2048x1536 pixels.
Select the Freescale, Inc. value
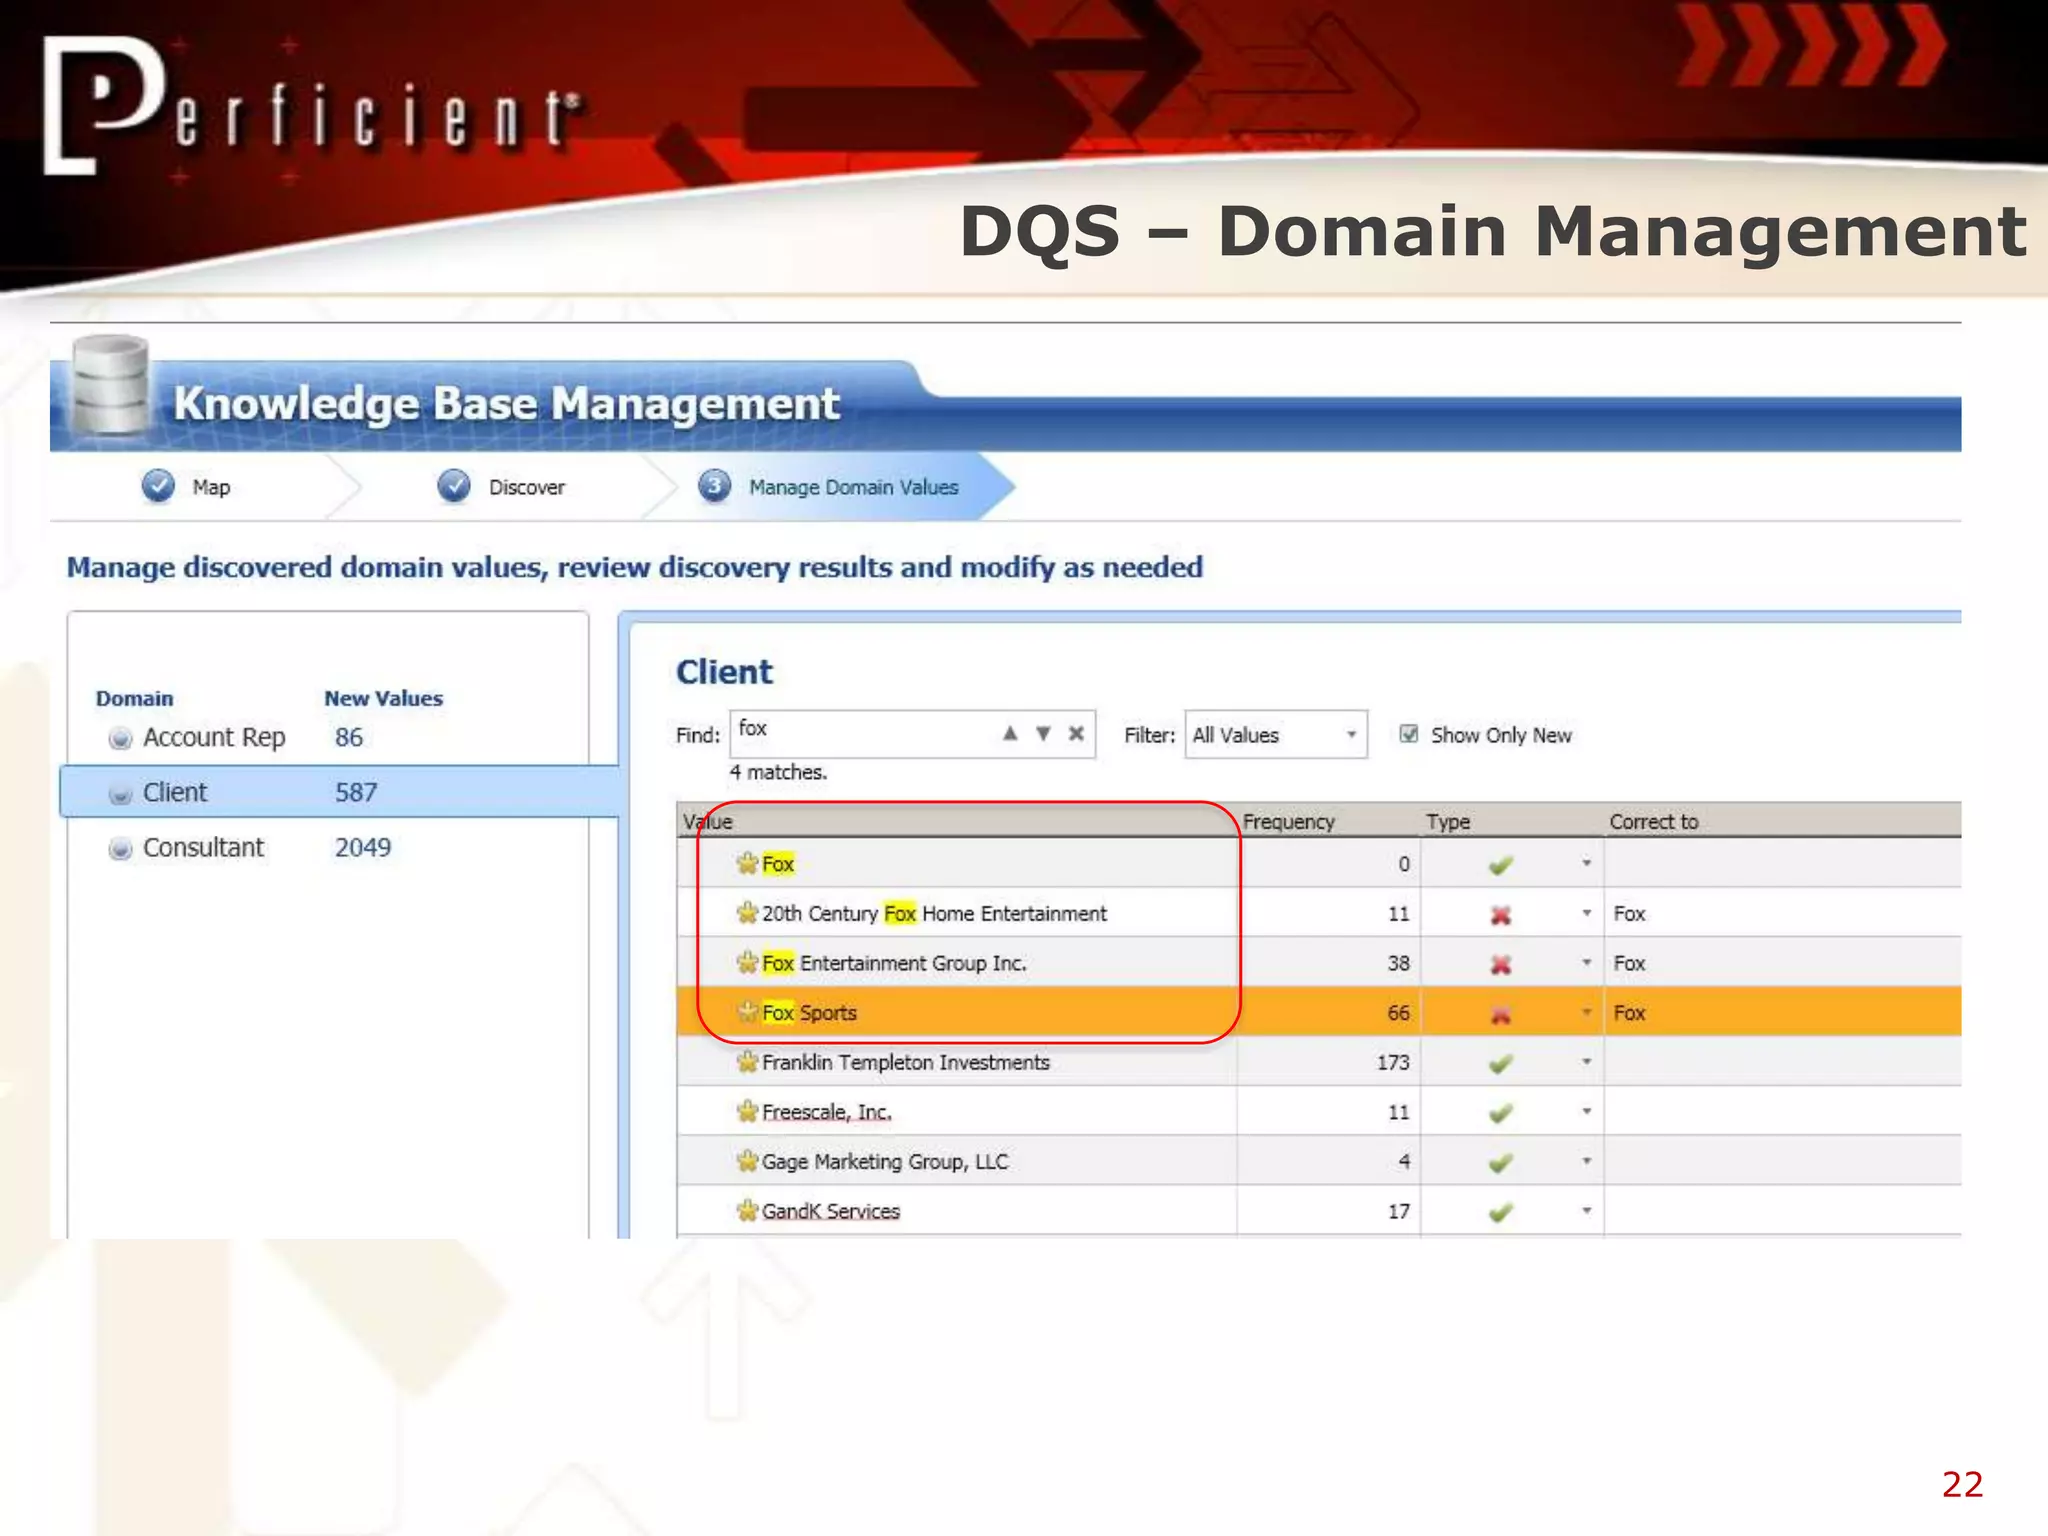(x=826, y=1112)
